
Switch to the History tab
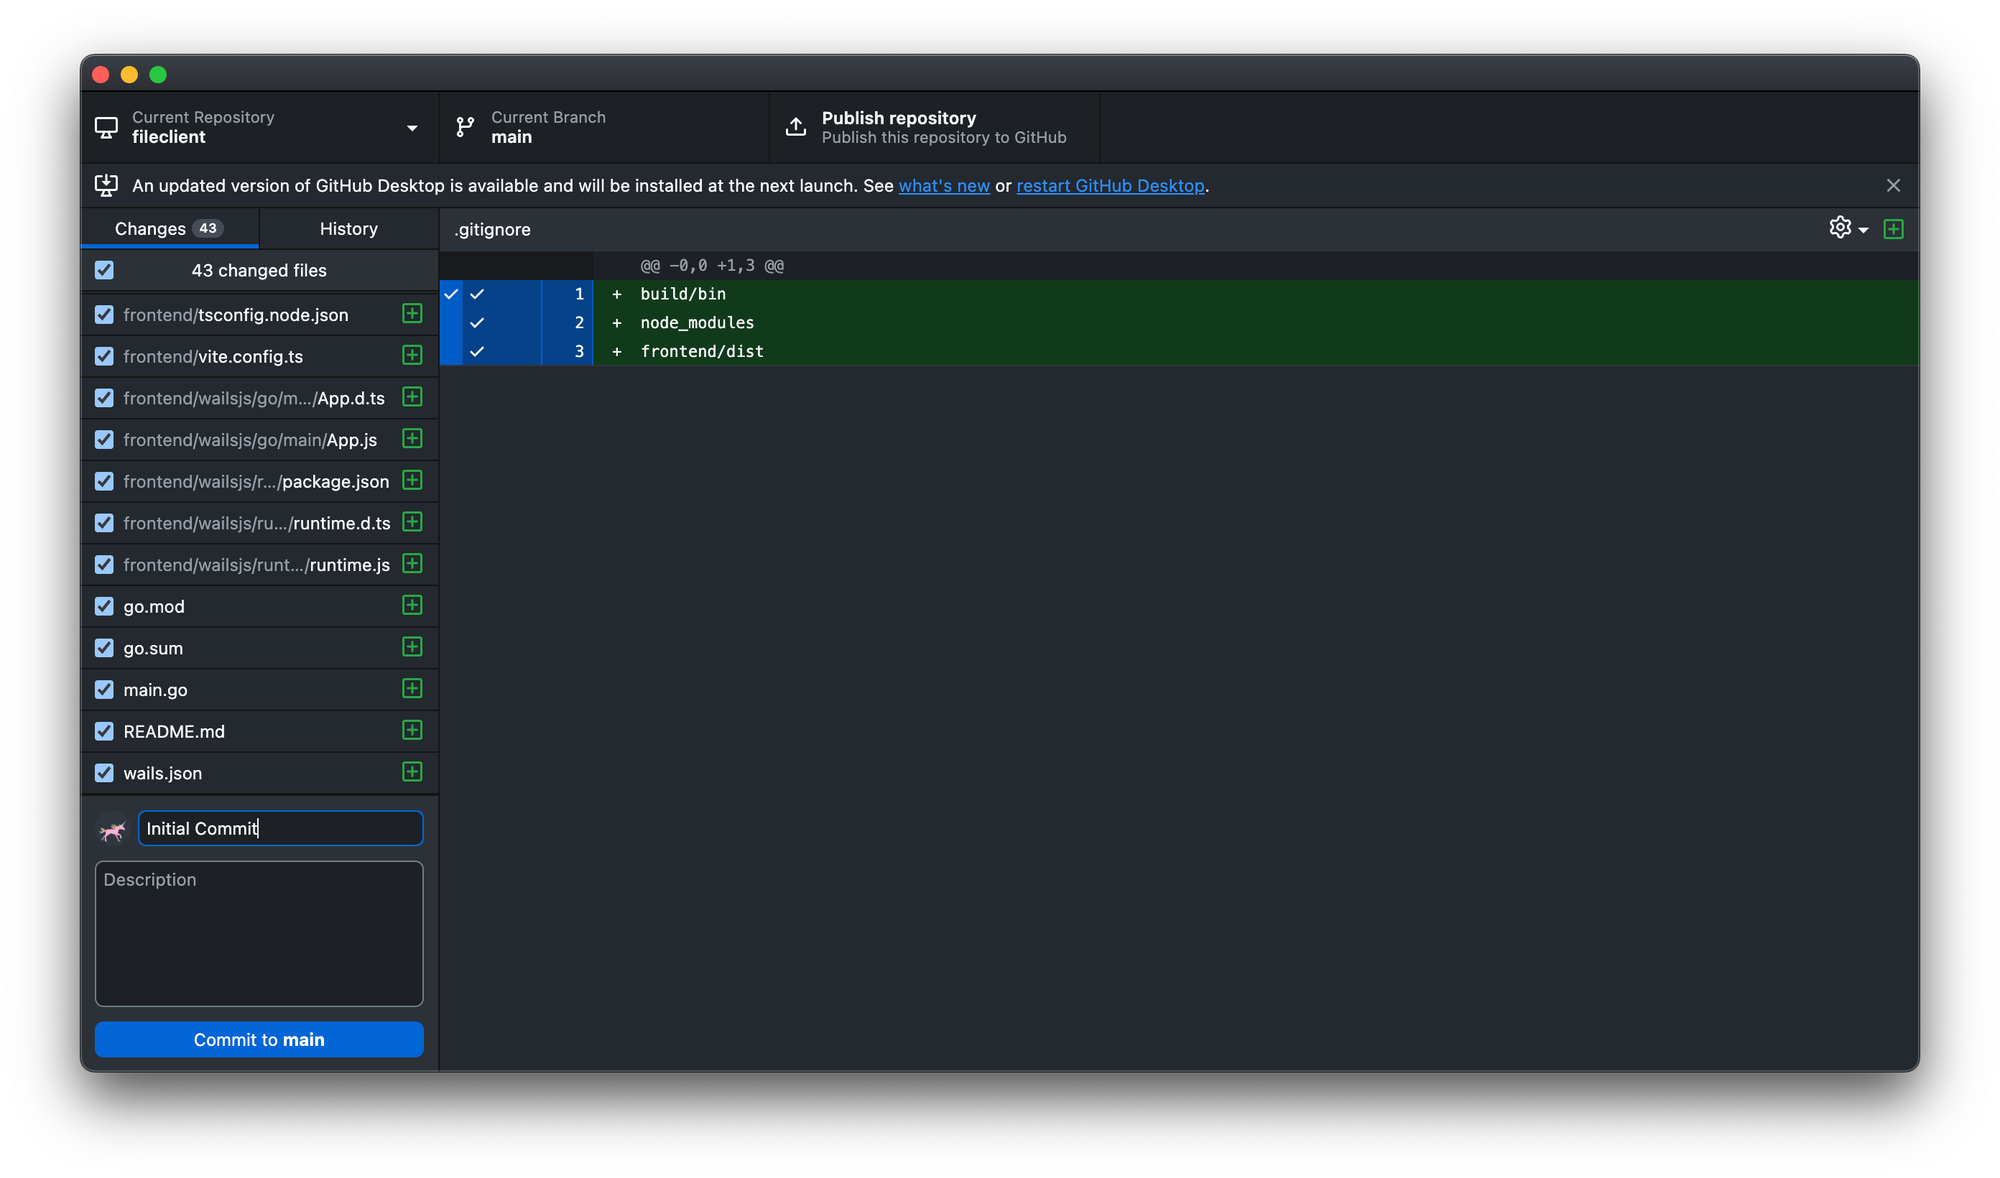(348, 228)
